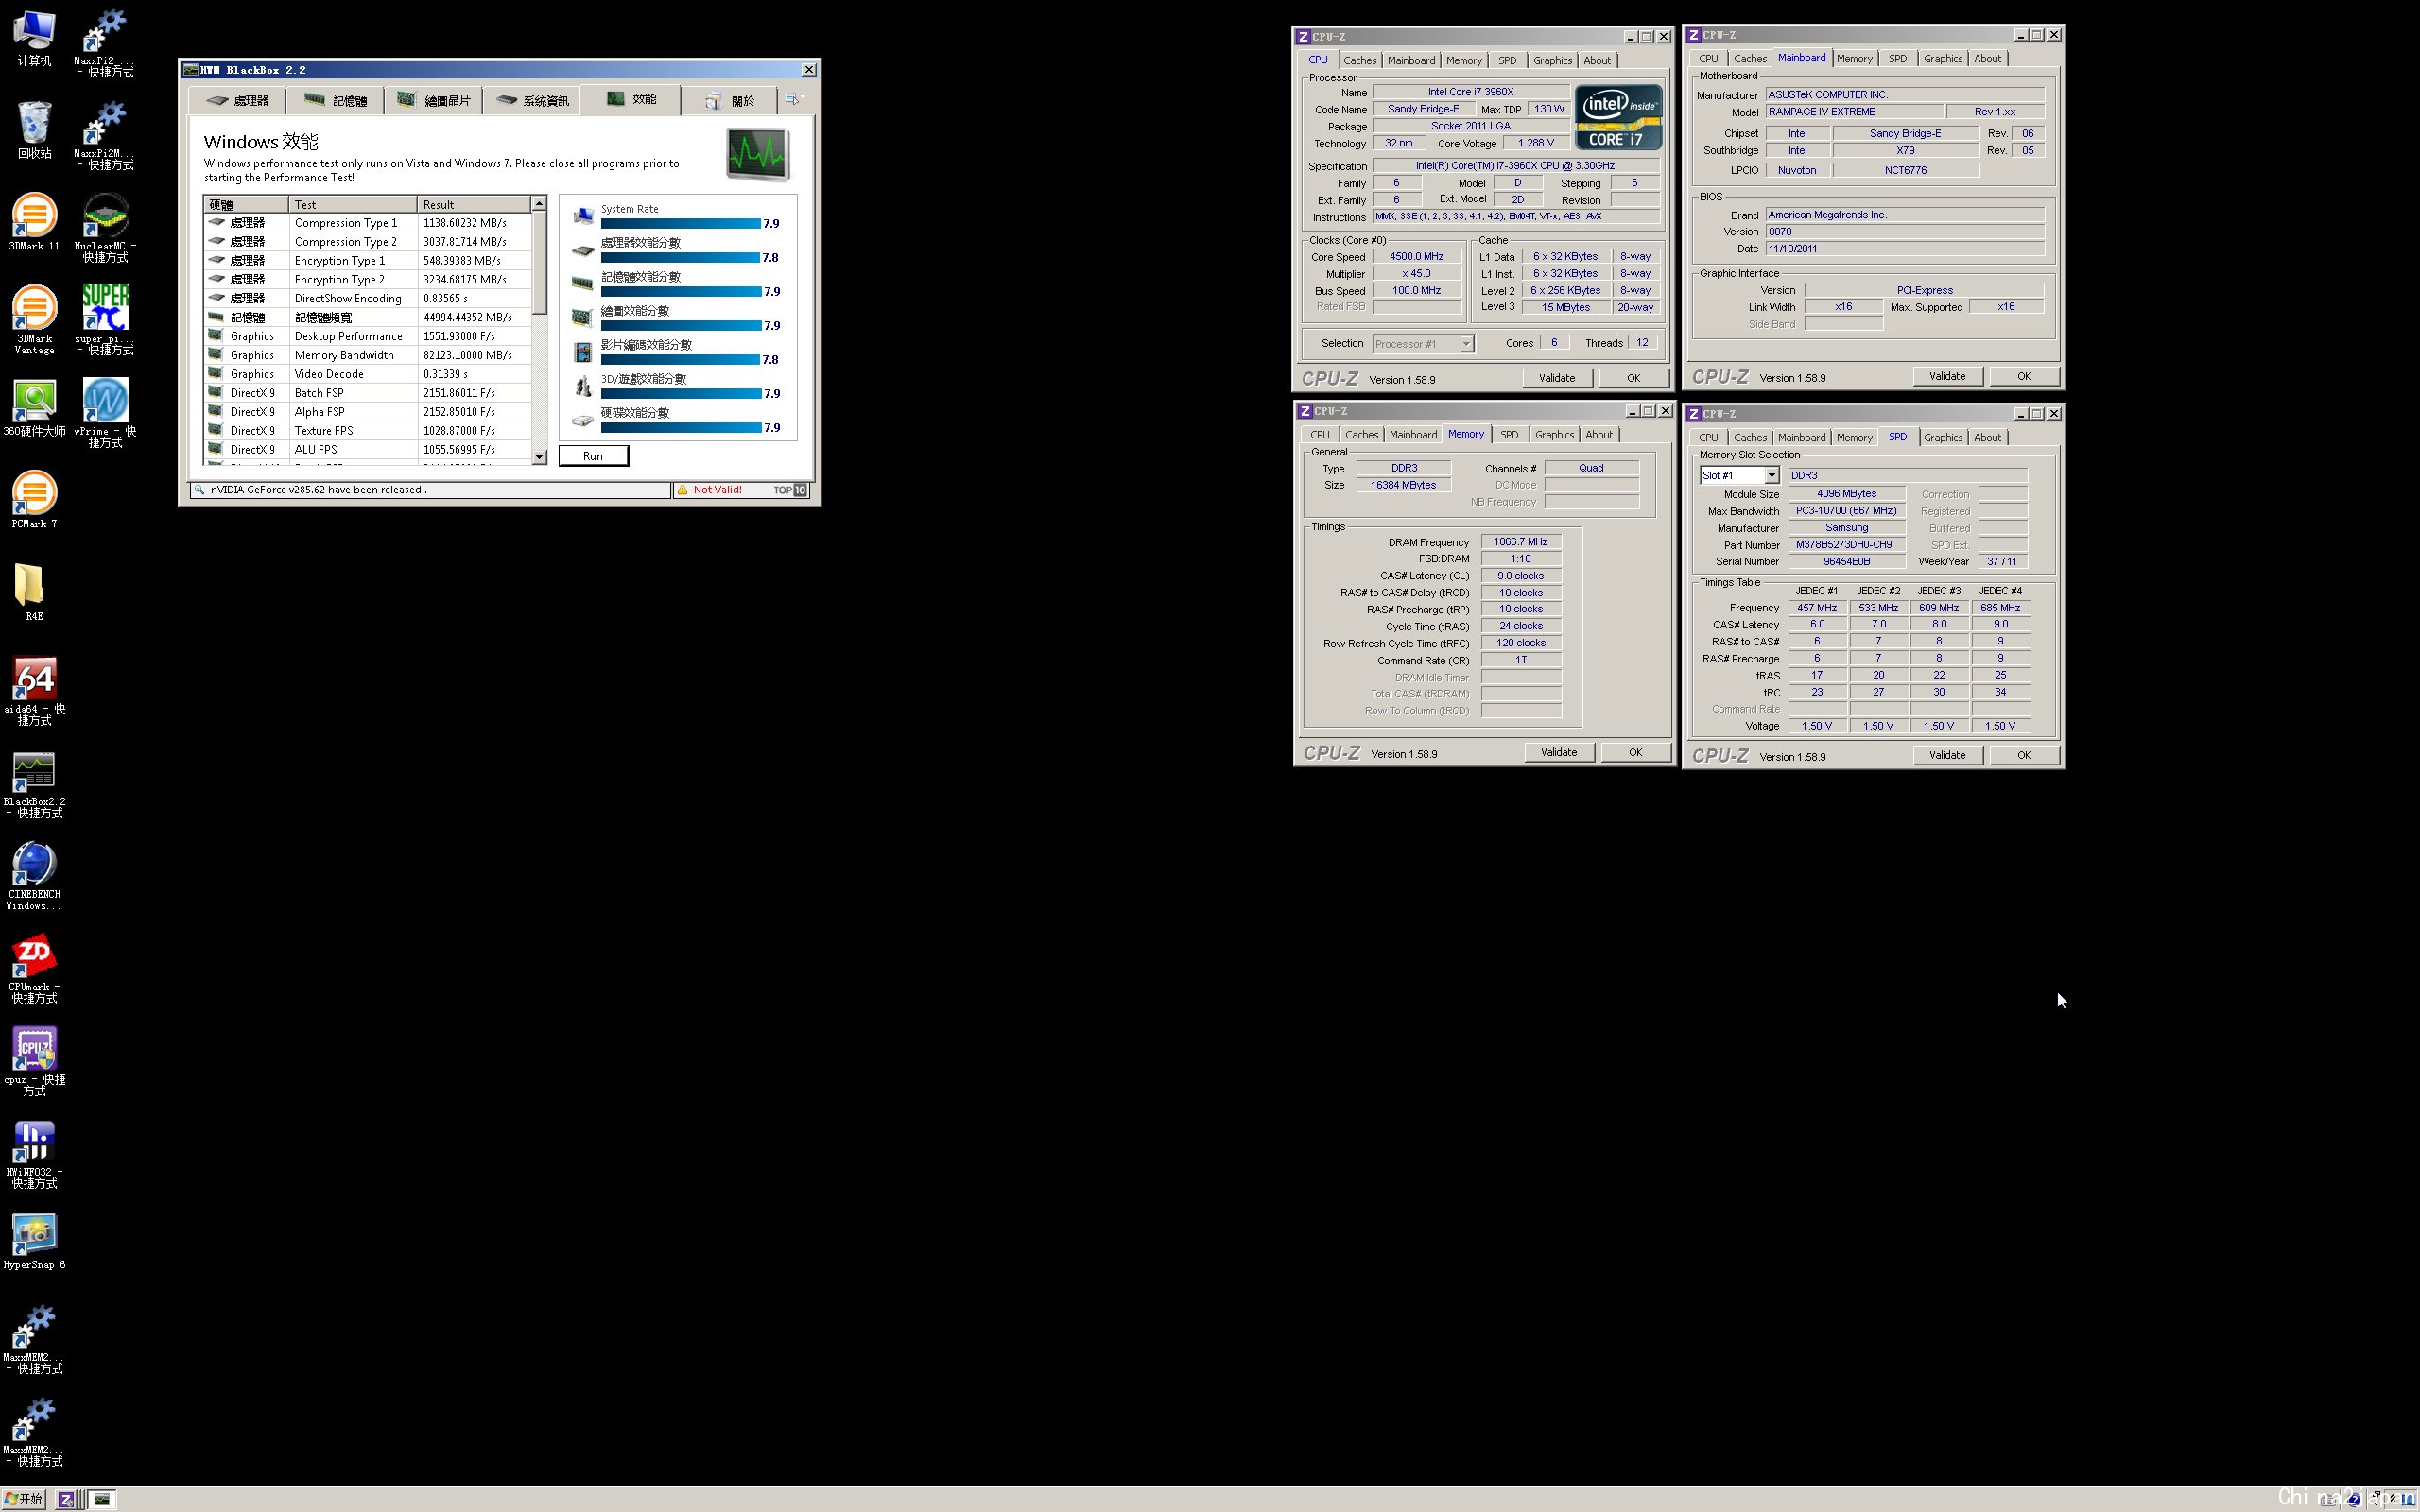
Task: Open Graphics tab in the CPU-Z Mainboard window
Action: (1942, 59)
